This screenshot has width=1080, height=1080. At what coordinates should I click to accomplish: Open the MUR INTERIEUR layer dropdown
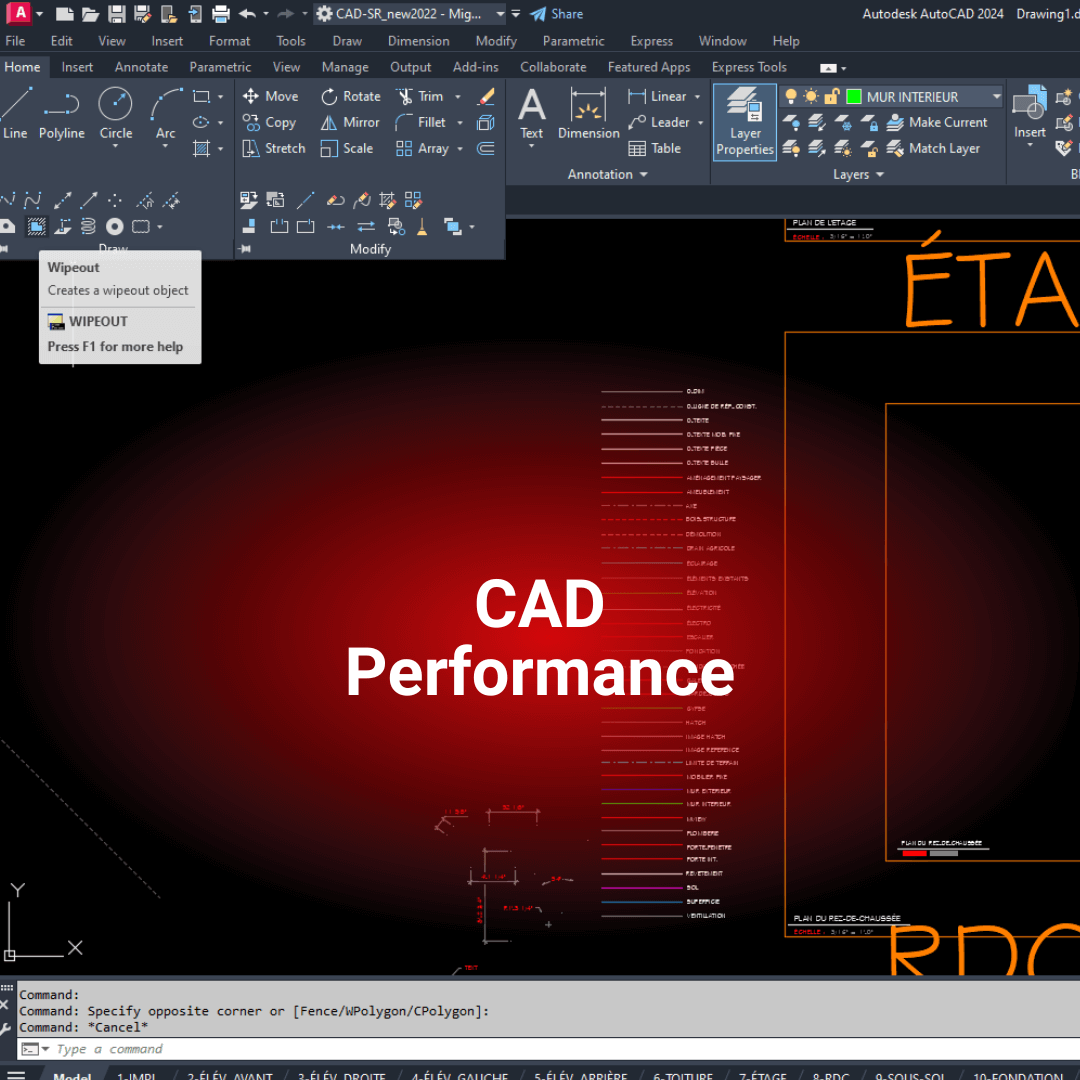996,96
